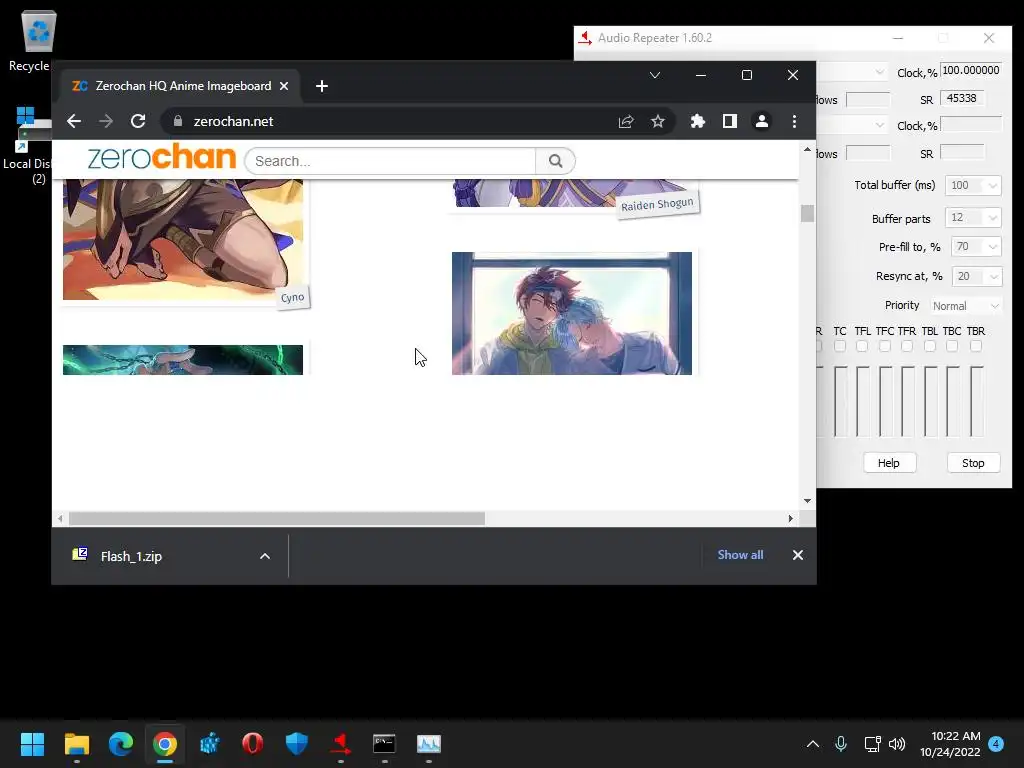This screenshot has height=768, width=1024.
Task: Click Stop in Audio Repeater
Action: point(973,463)
